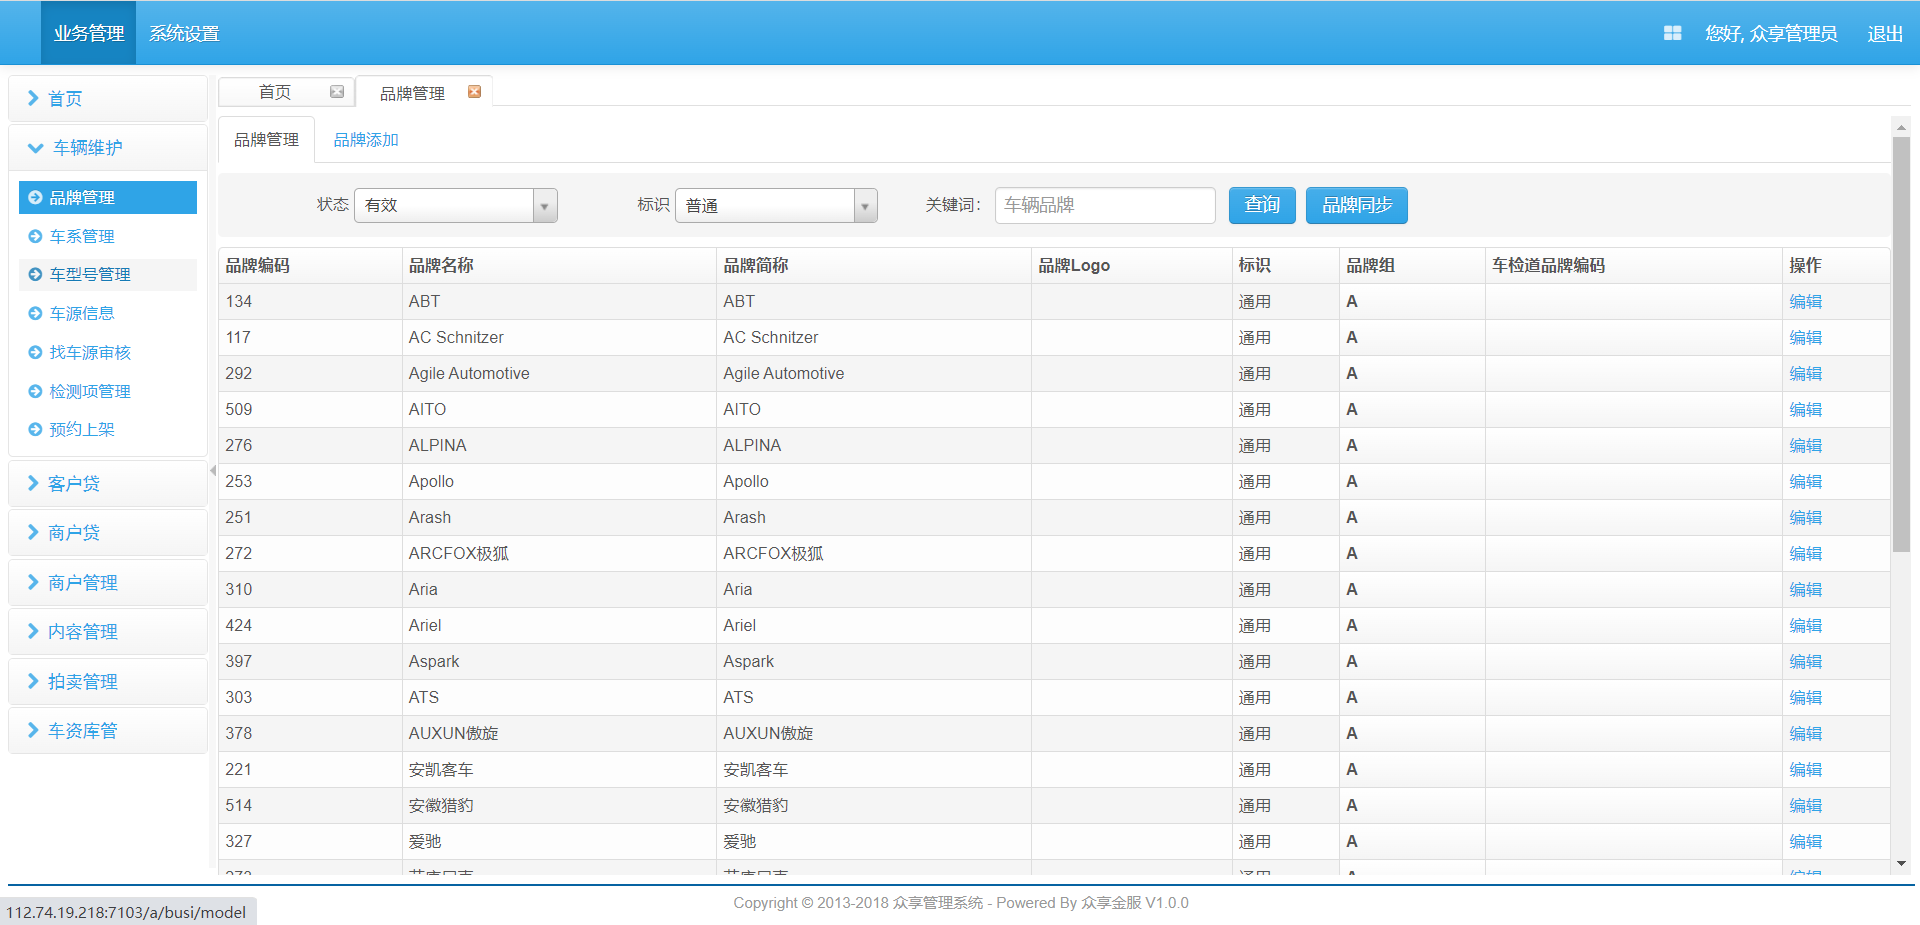Collapse the 车辆维护 sidebar section
Image resolution: width=1920 pixels, height=925 pixels.
tap(108, 148)
